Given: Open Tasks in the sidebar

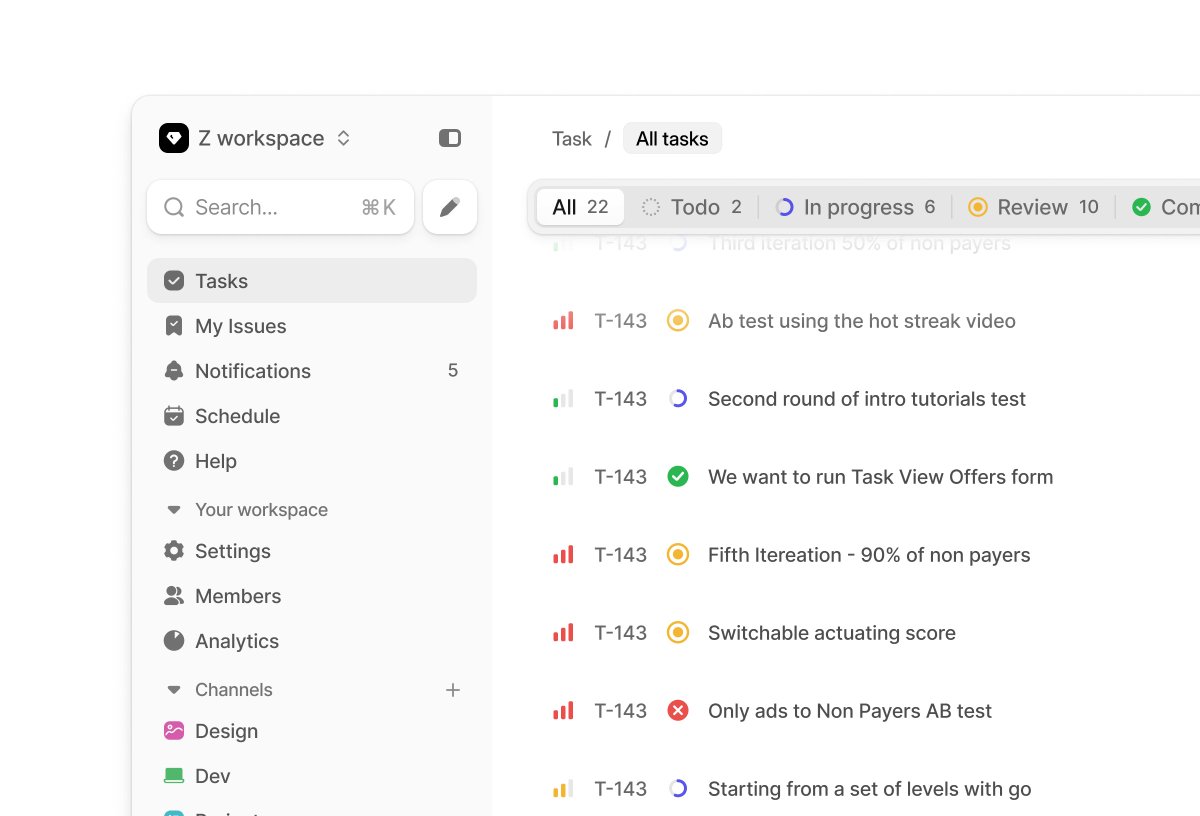Looking at the screenshot, I should (x=312, y=281).
